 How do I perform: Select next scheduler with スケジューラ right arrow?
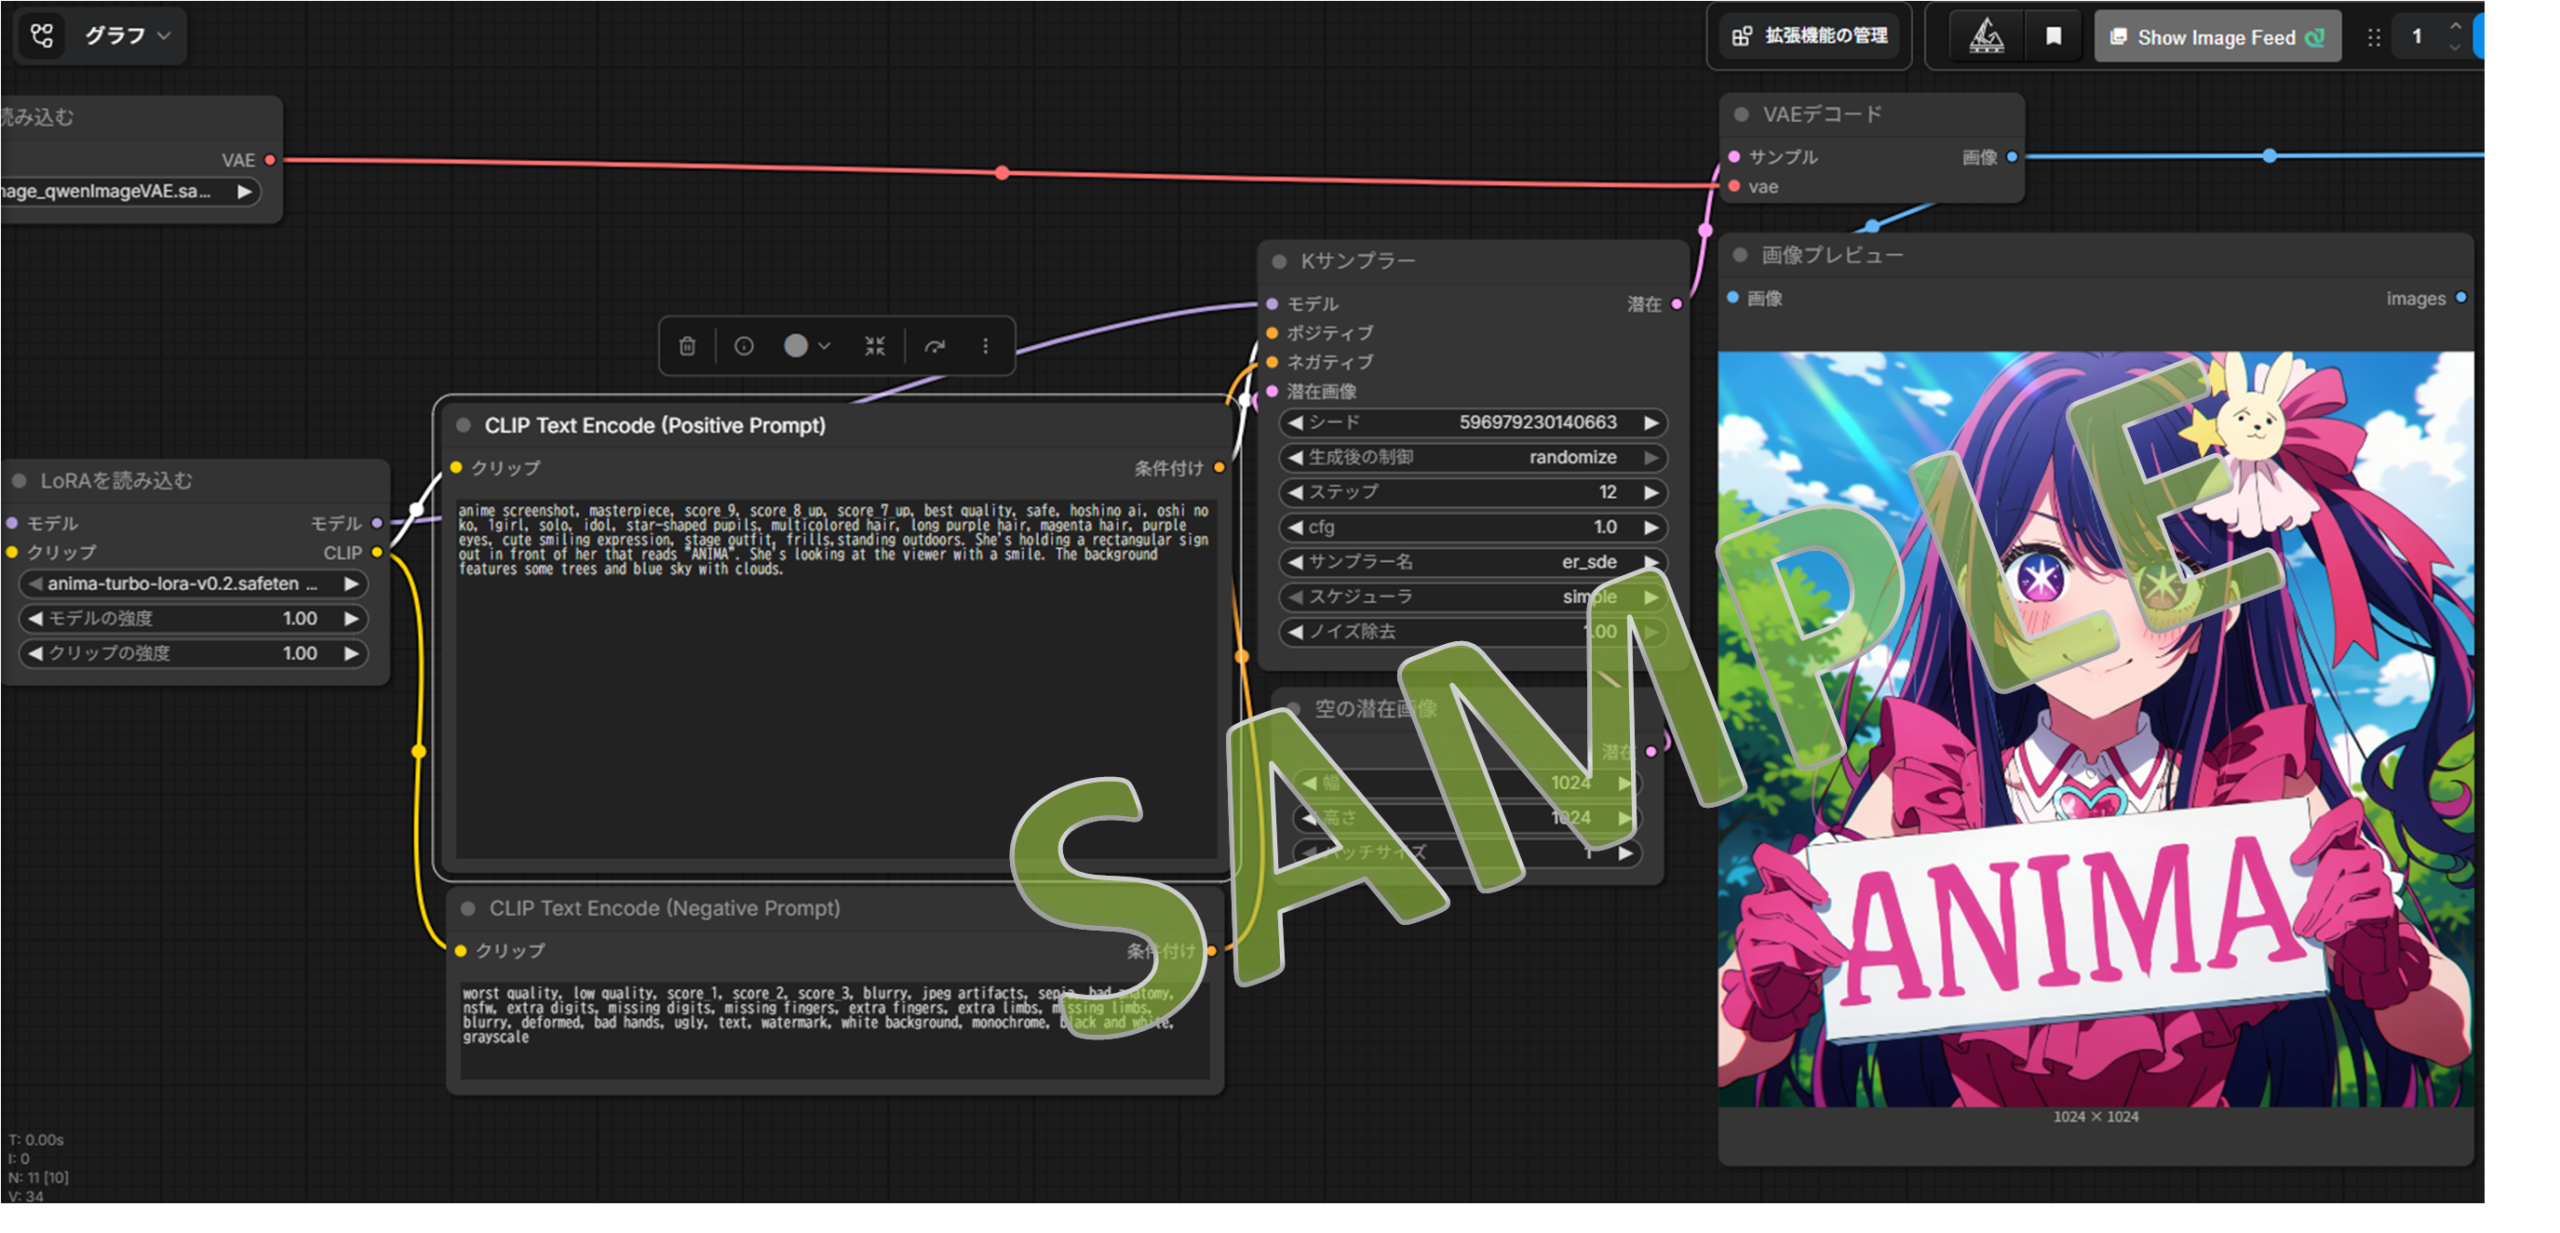click(1651, 598)
